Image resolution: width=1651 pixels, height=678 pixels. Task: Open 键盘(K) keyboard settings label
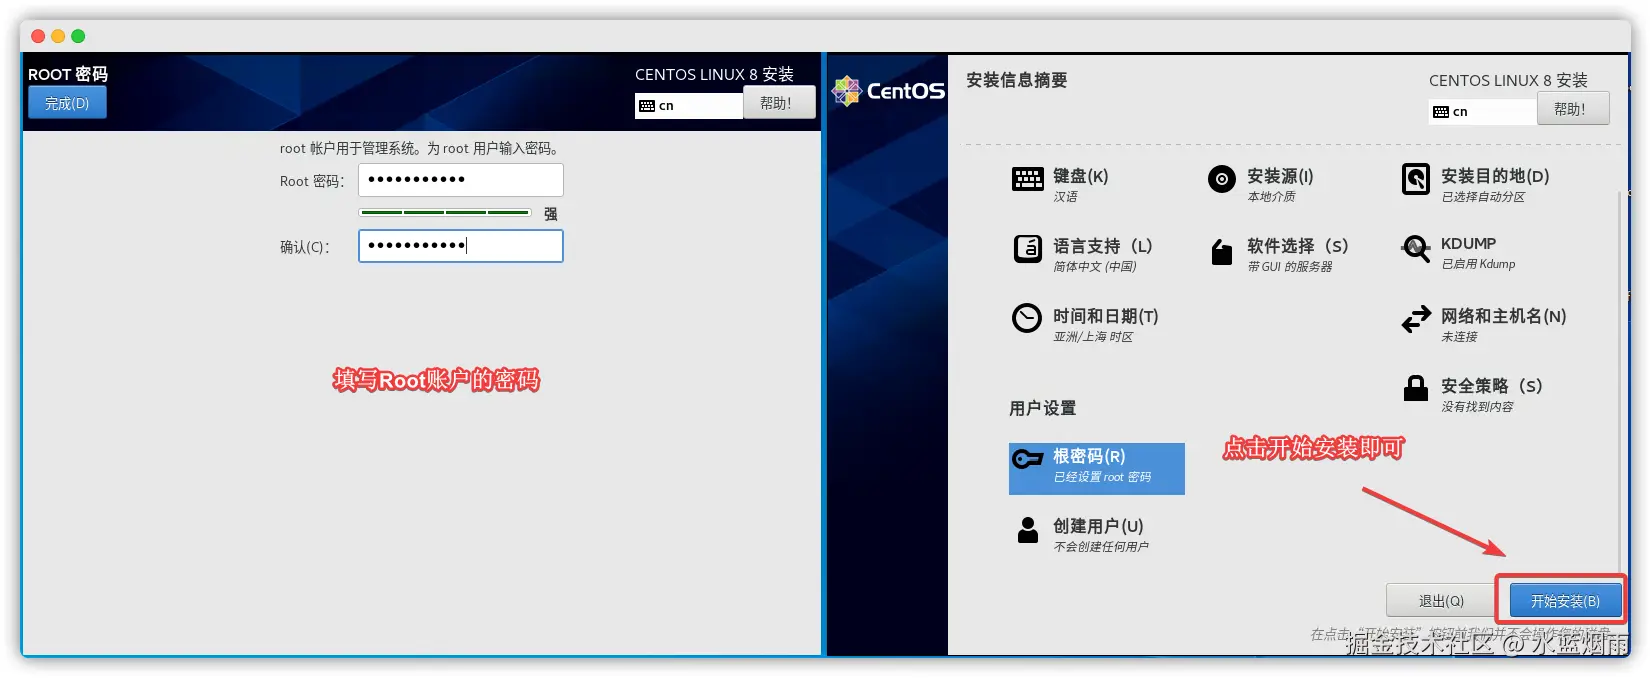click(1080, 176)
